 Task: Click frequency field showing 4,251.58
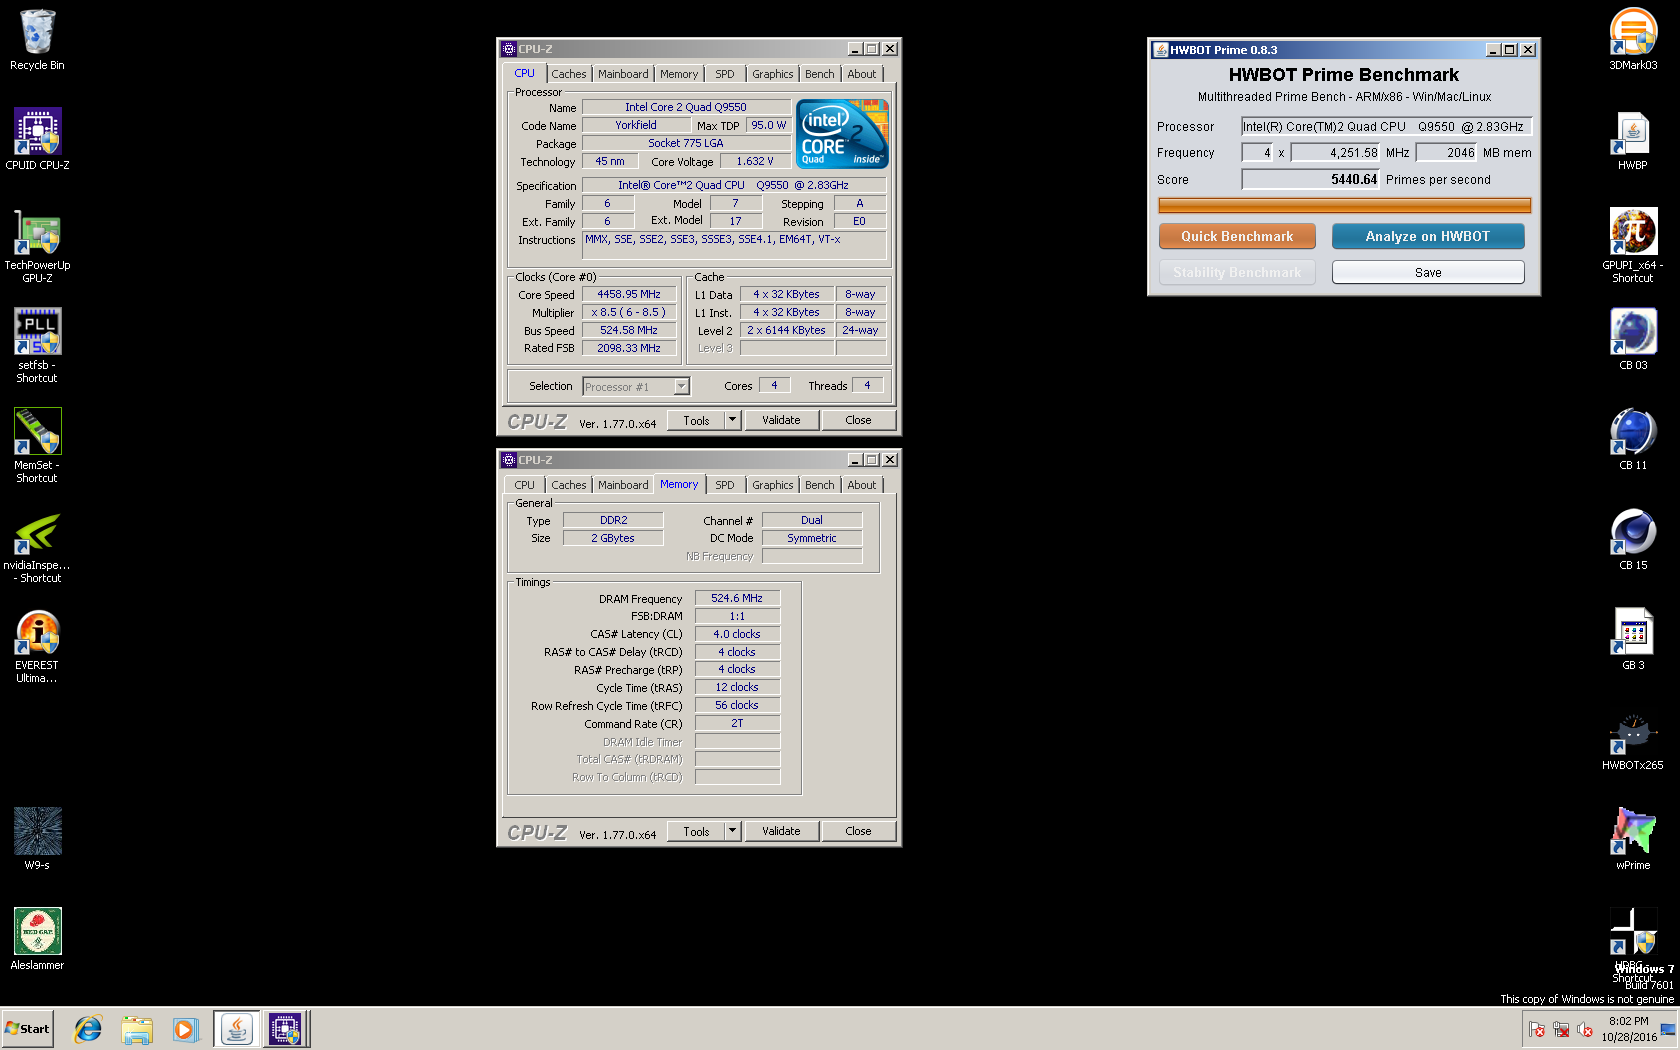[1335, 153]
